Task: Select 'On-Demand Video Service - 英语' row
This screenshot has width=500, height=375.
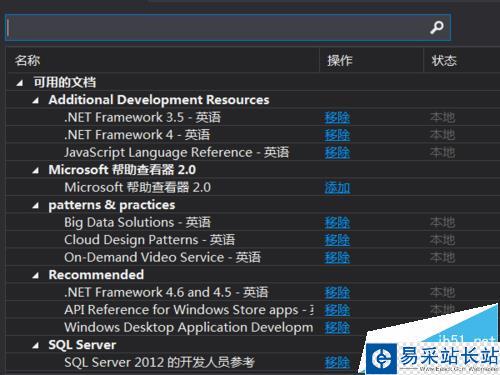Action: coord(162,257)
